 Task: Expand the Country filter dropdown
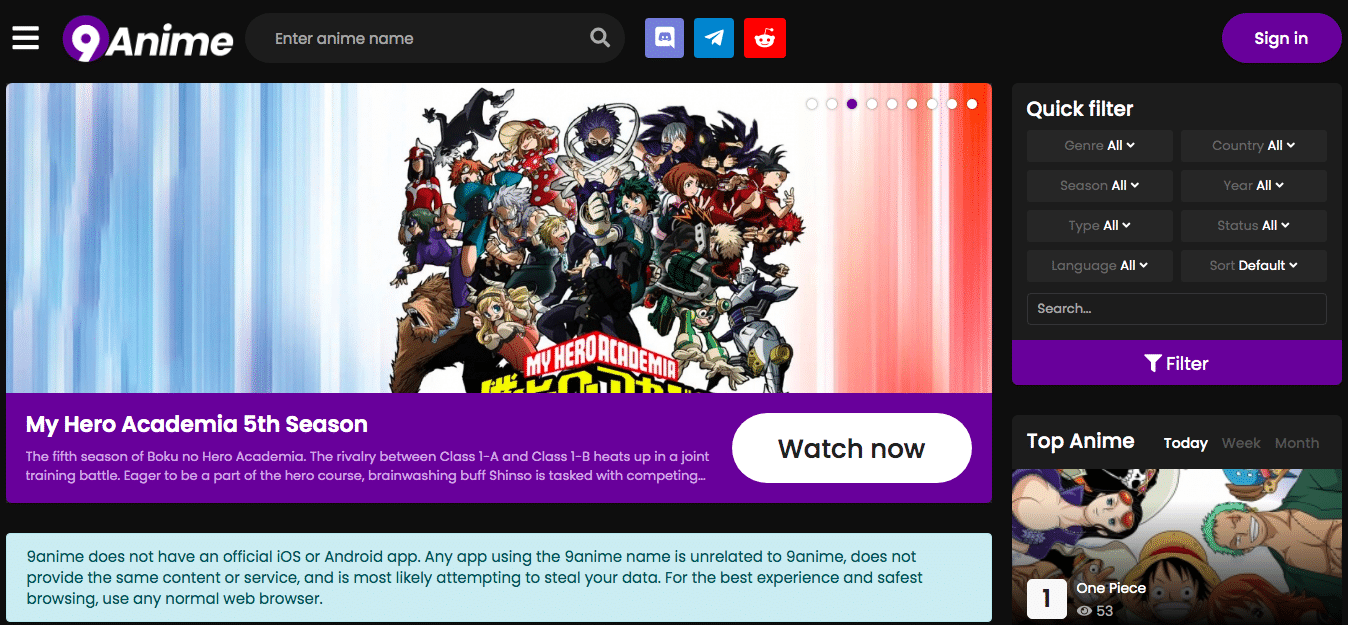(1254, 146)
